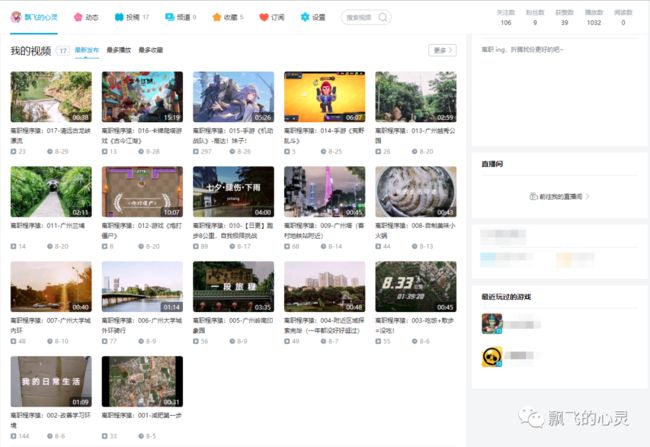
Task: Open video 006 bridge thumbnail with 01:14 duration
Action: click(x=142, y=287)
